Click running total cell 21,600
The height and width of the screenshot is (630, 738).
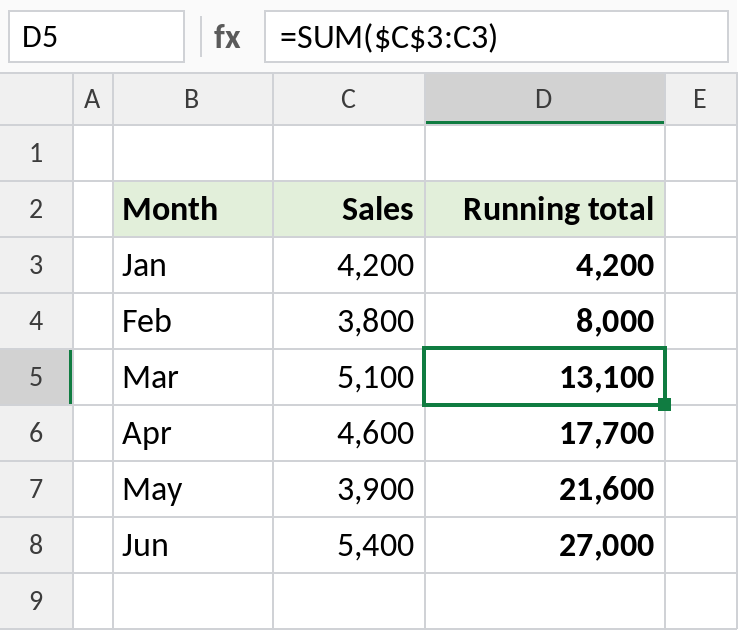[x=545, y=489]
